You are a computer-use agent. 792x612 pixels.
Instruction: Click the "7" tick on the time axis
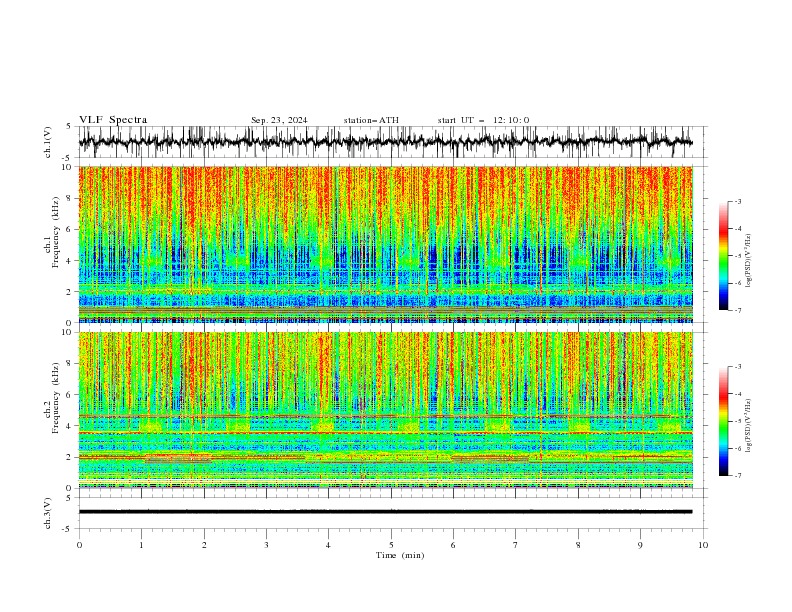click(515, 545)
